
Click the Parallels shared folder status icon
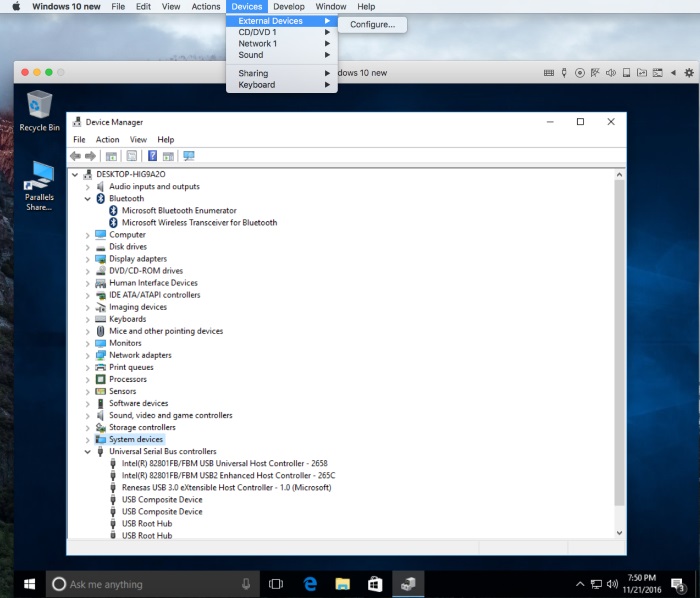click(x=642, y=73)
